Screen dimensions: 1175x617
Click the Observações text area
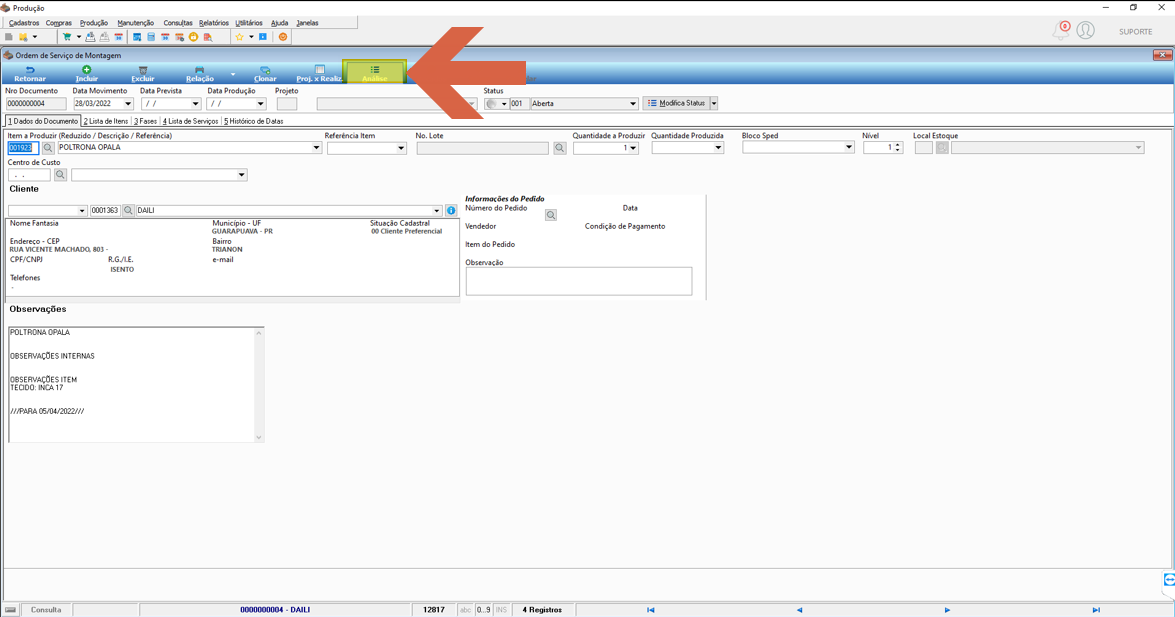136,384
